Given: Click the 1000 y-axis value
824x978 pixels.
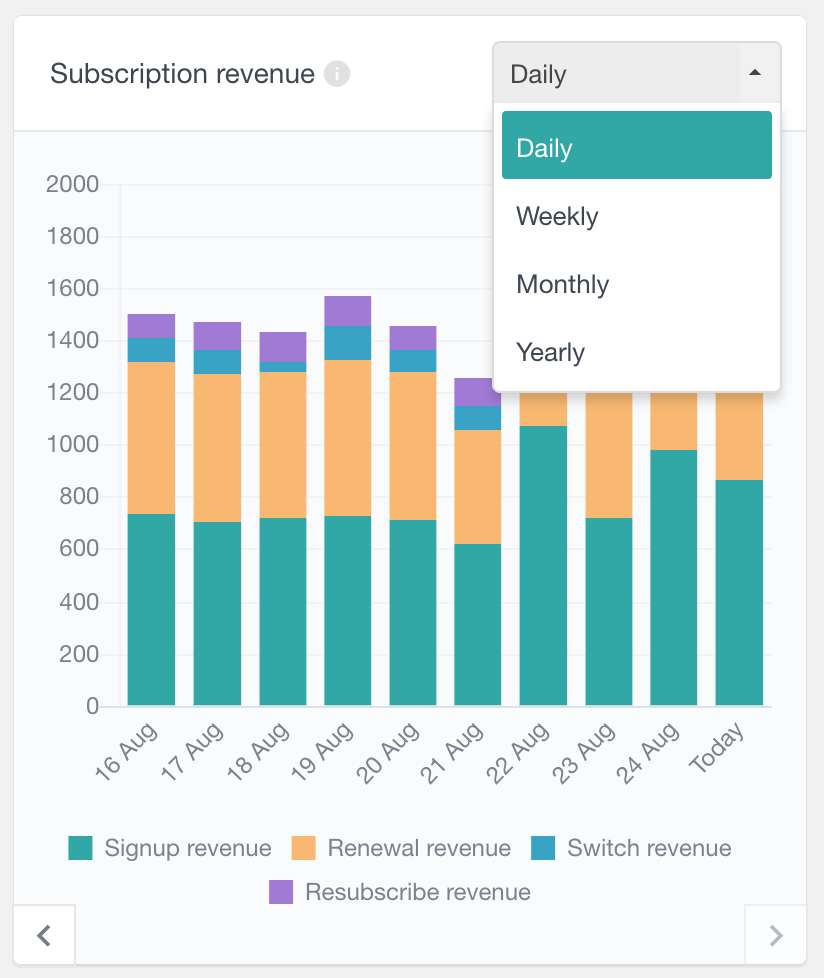Looking at the screenshot, I should 72,444.
